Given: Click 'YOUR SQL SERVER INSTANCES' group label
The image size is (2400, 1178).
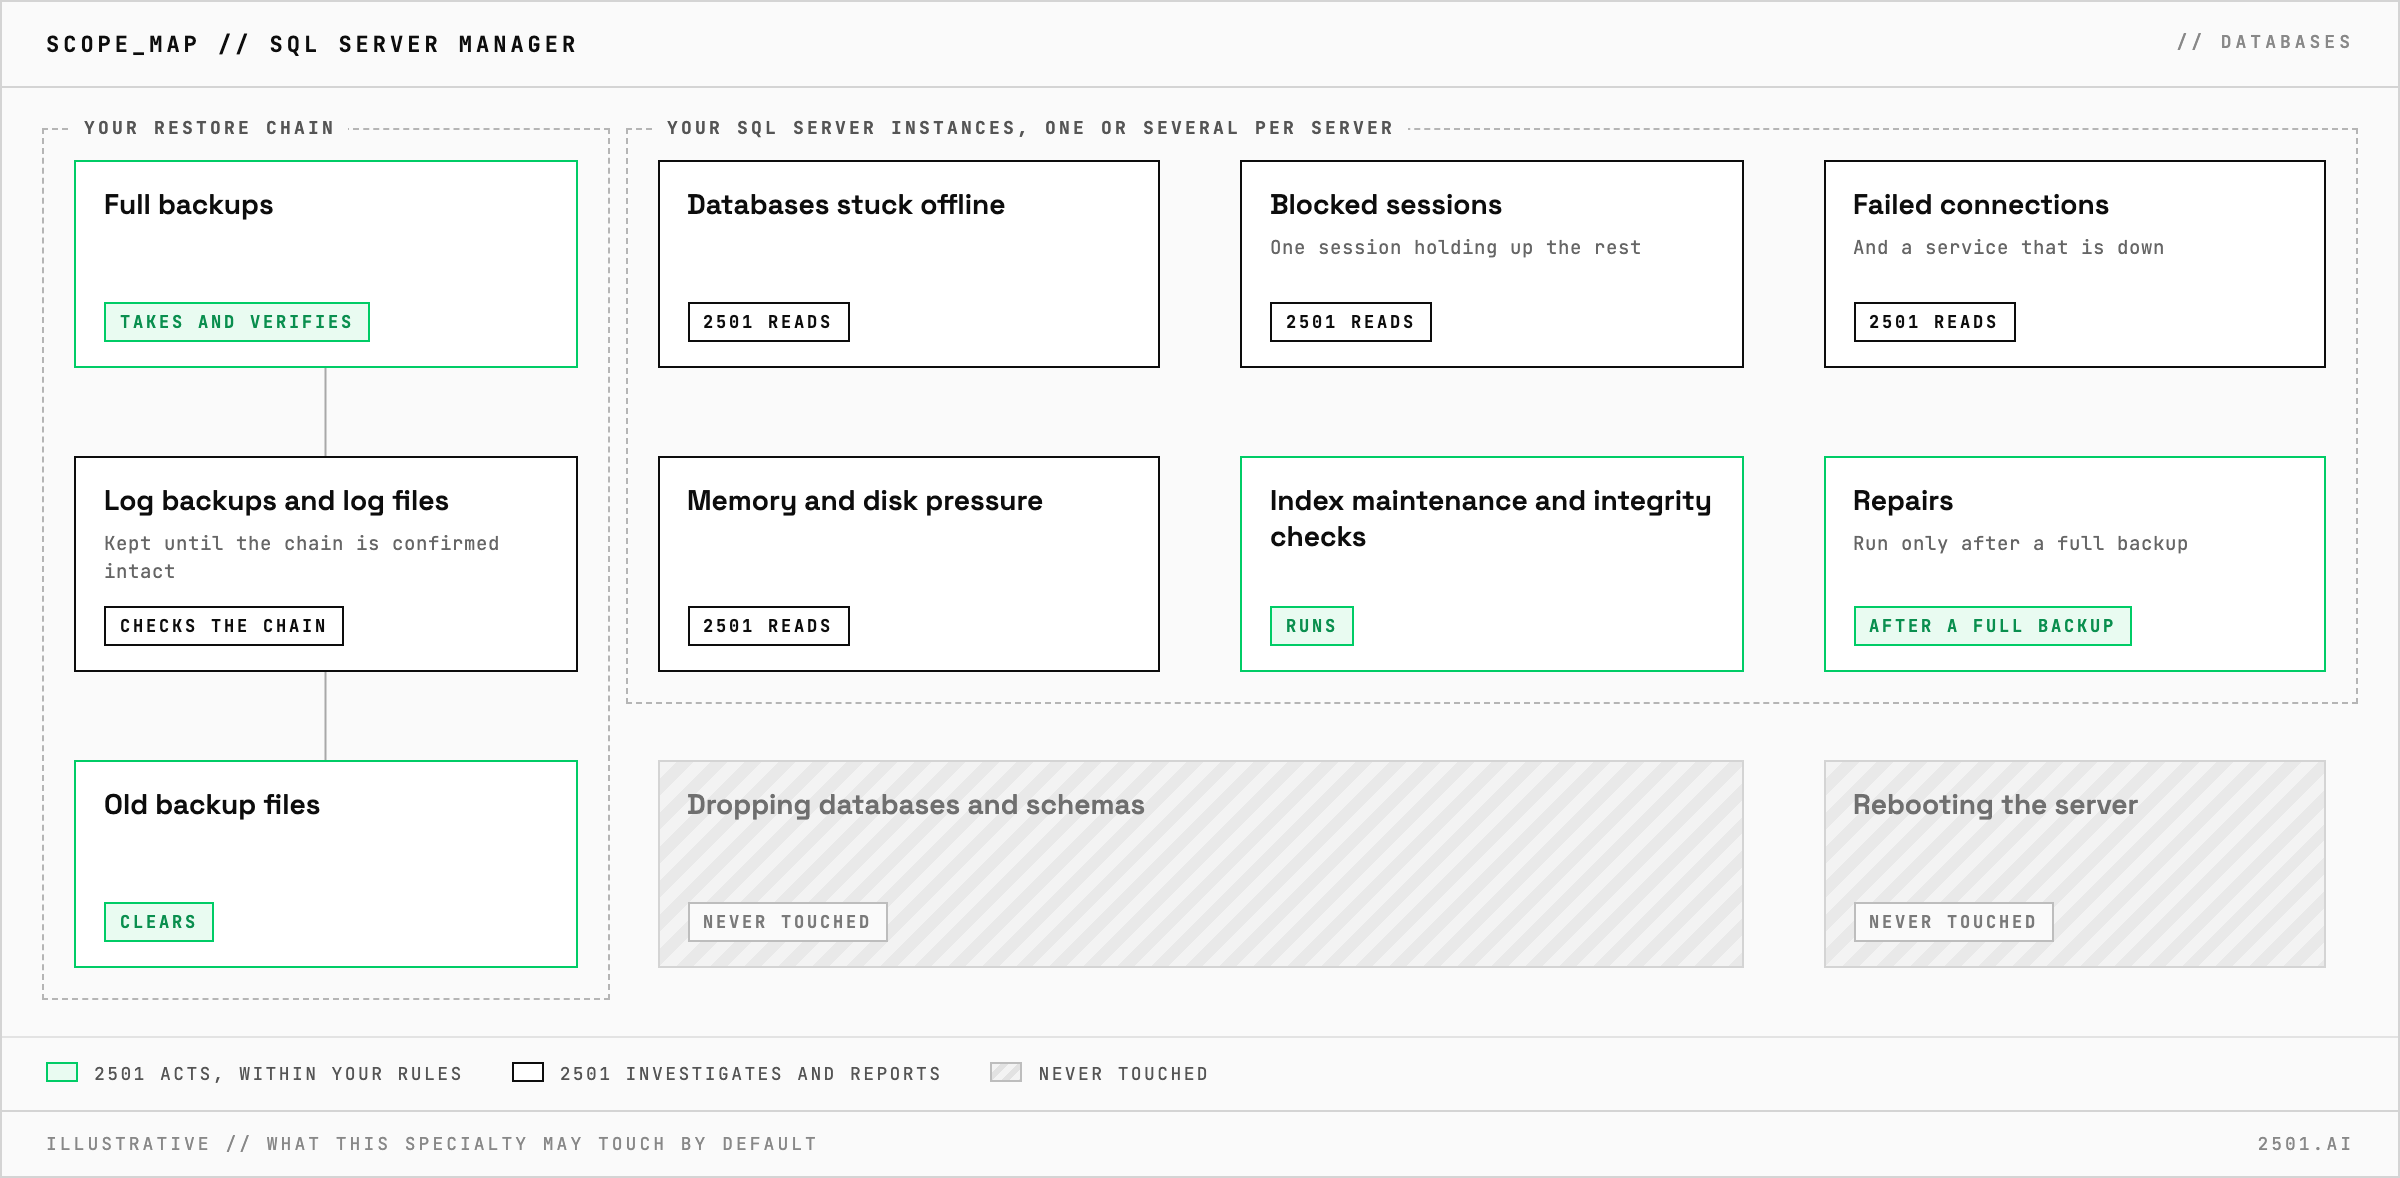Looking at the screenshot, I should pos(1030,128).
